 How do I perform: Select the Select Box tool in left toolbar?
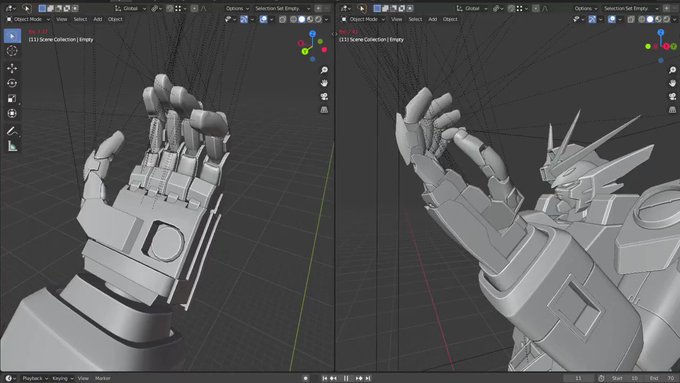(12, 36)
